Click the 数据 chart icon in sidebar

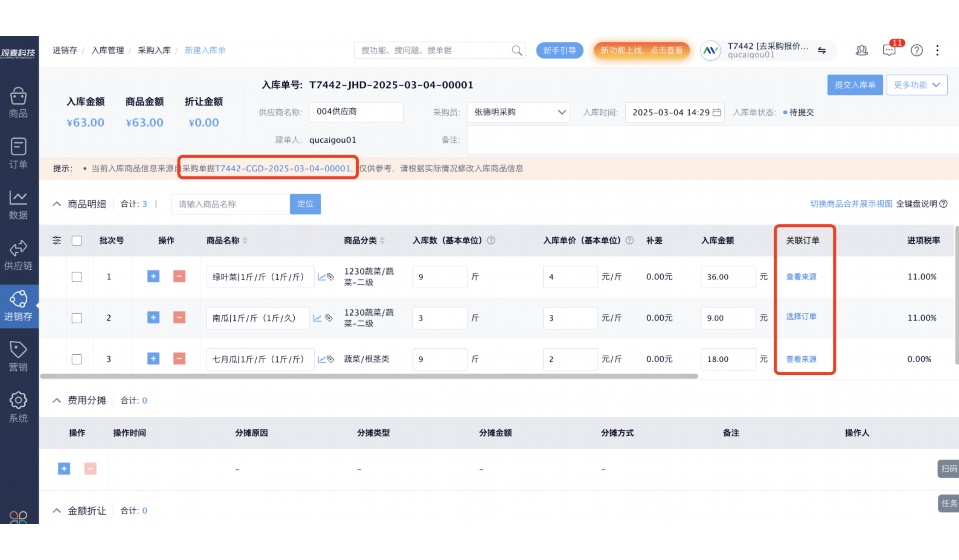18,203
